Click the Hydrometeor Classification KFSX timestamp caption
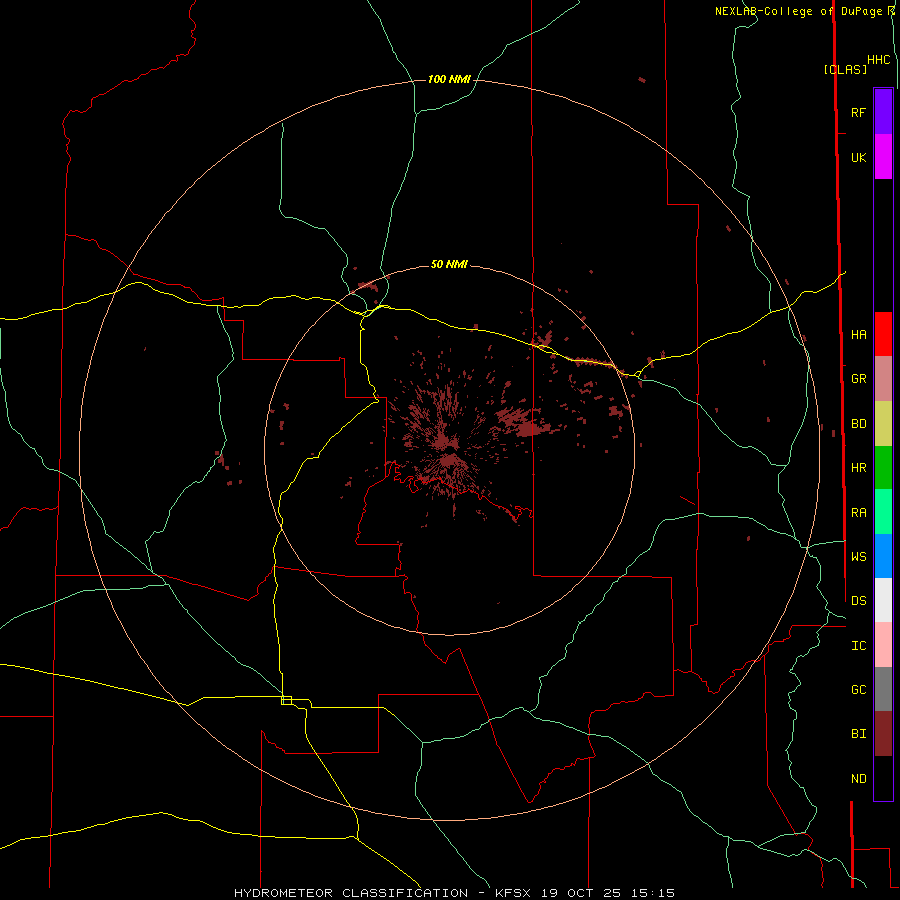Image resolution: width=900 pixels, height=900 pixels. 454,893
